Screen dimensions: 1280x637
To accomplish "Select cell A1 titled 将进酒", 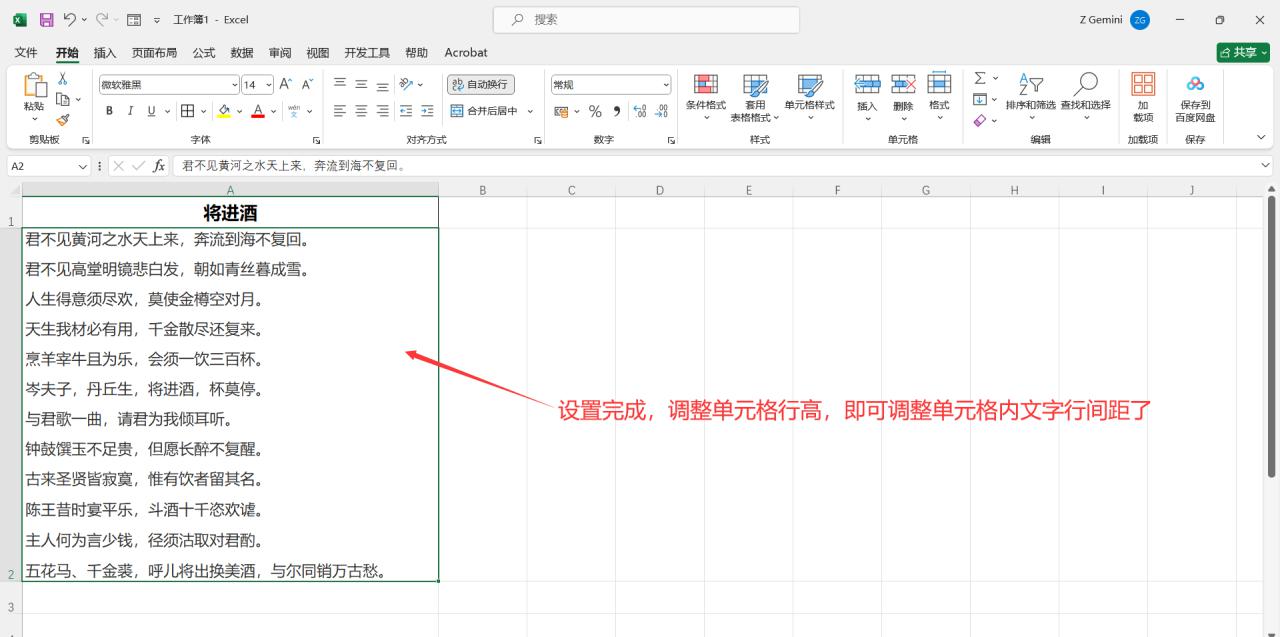I will (230, 212).
